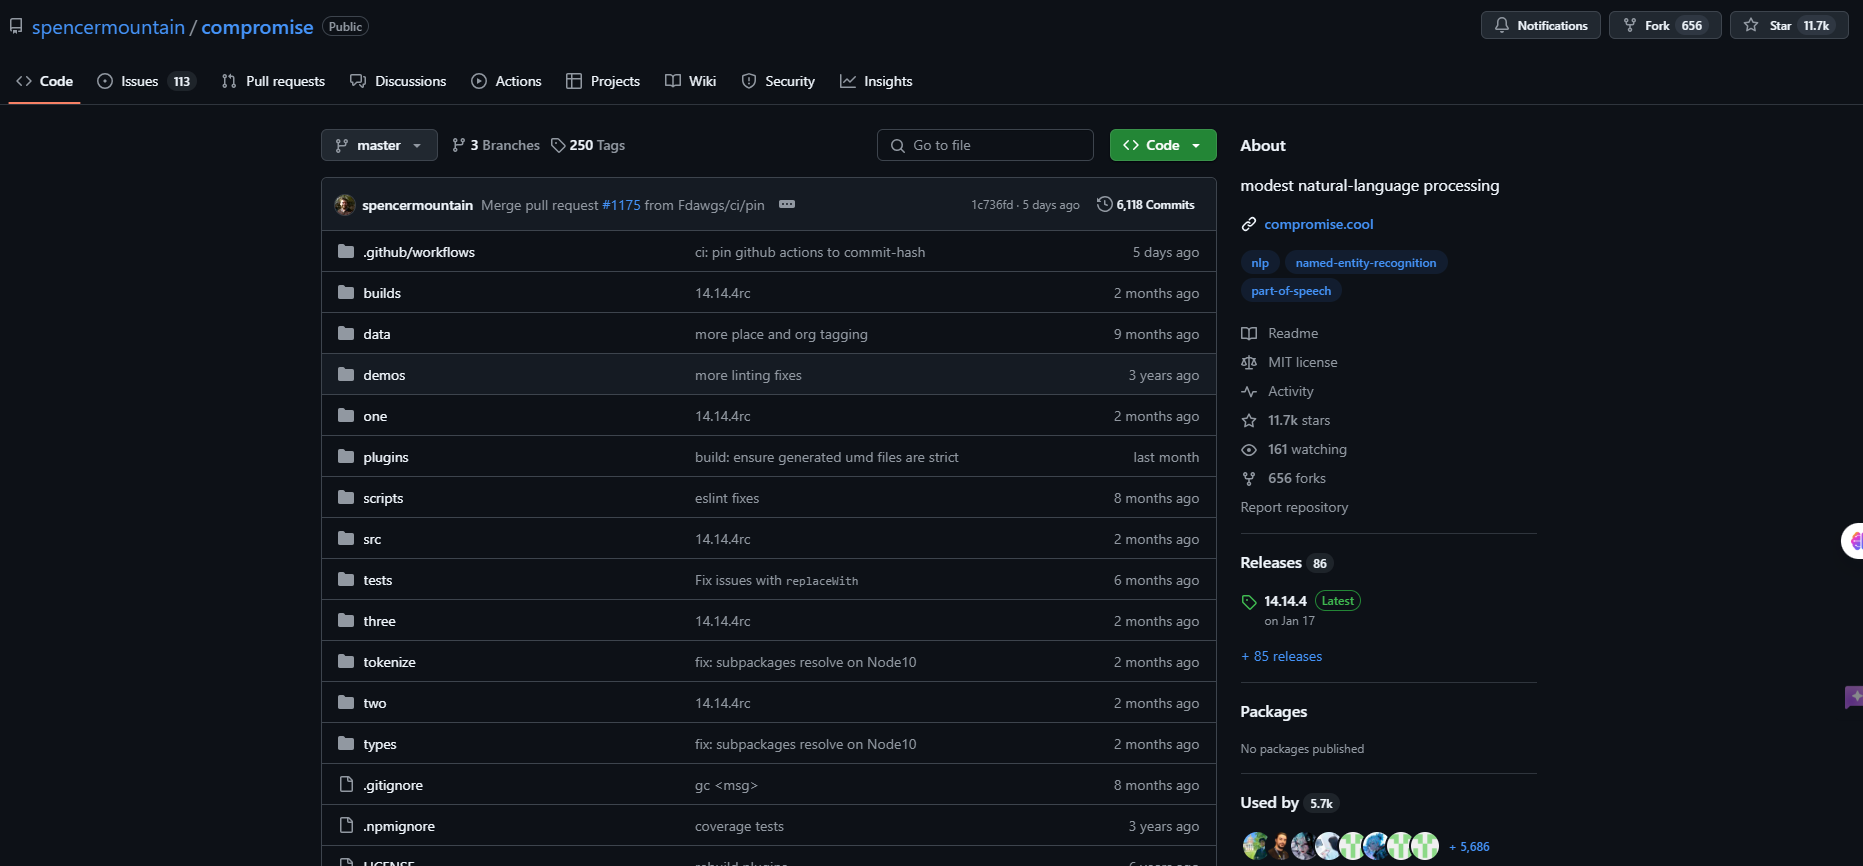This screenshot has width=1863, height=866.
Task: Open the Issues tab
Action: click(x=146, y=81)
